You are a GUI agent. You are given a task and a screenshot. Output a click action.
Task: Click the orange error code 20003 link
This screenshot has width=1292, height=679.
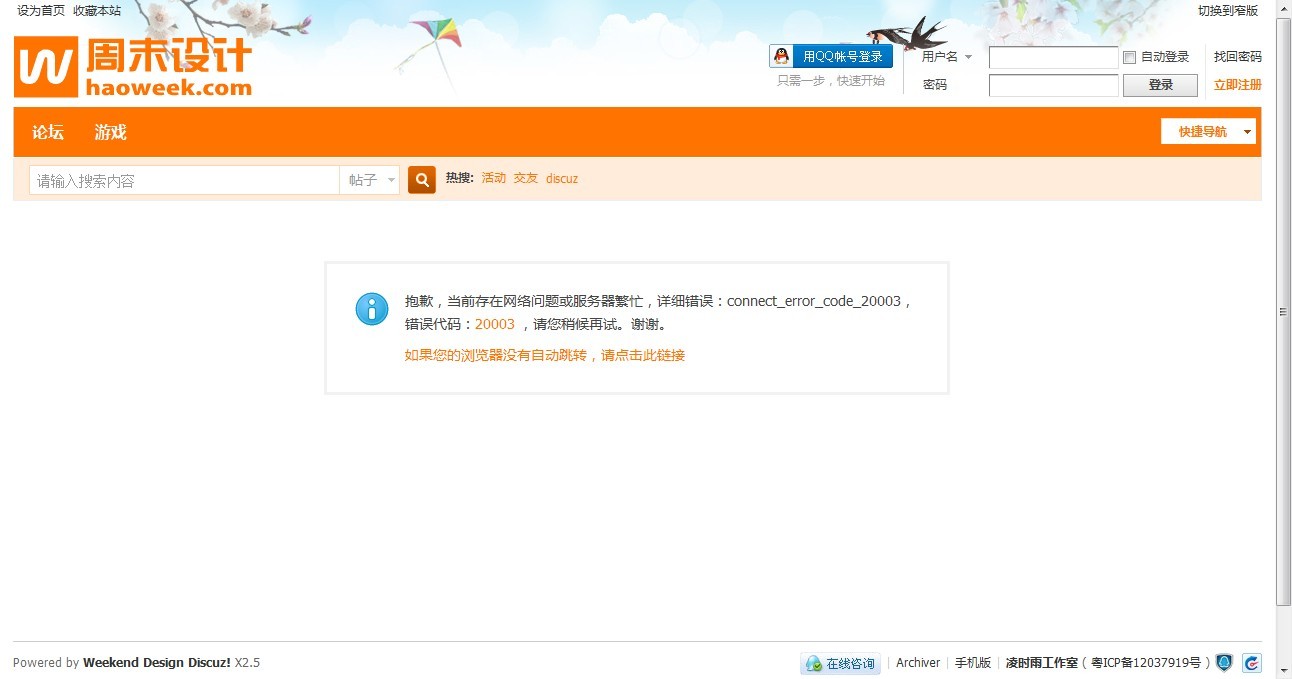point(495,324)
